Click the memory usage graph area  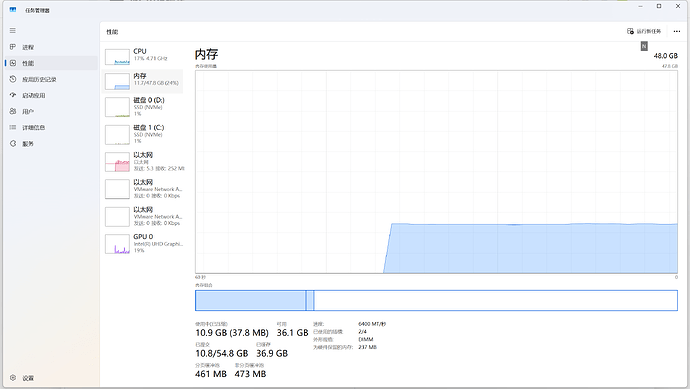tap(436, 172)
